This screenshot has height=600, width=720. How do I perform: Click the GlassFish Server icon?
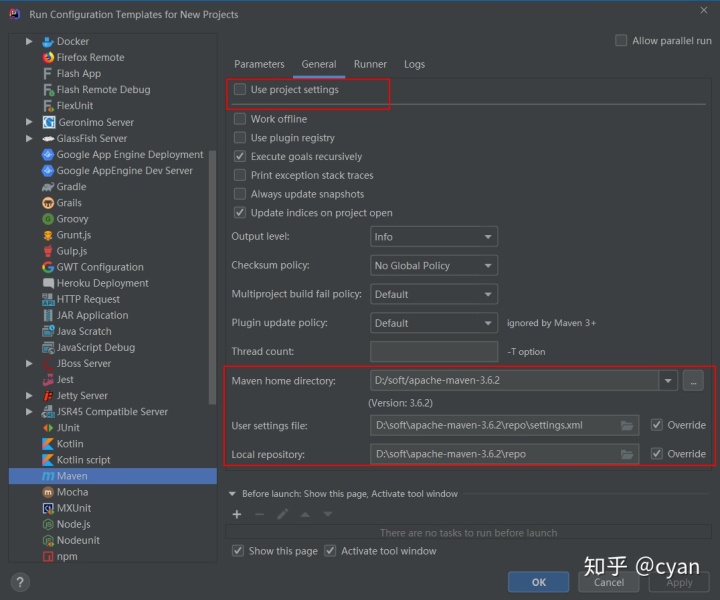pos(48,138)
